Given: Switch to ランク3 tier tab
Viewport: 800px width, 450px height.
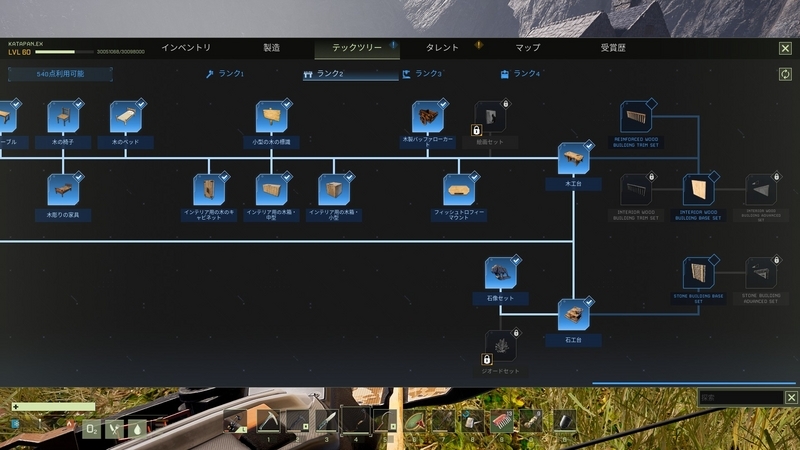Looking at the screenshot, I should (x=422, y=74).
